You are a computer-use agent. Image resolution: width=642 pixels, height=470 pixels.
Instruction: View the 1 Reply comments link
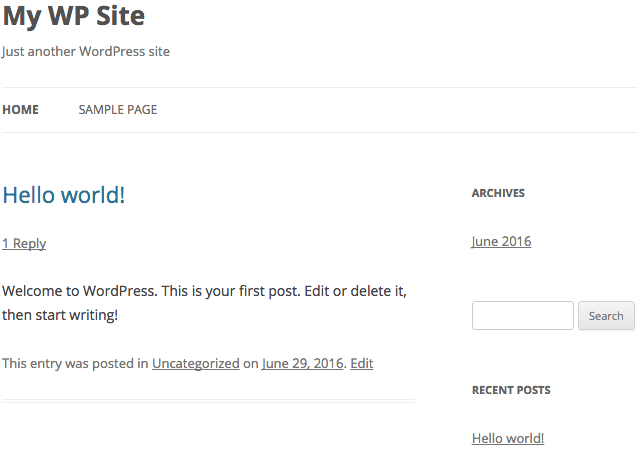24,244
